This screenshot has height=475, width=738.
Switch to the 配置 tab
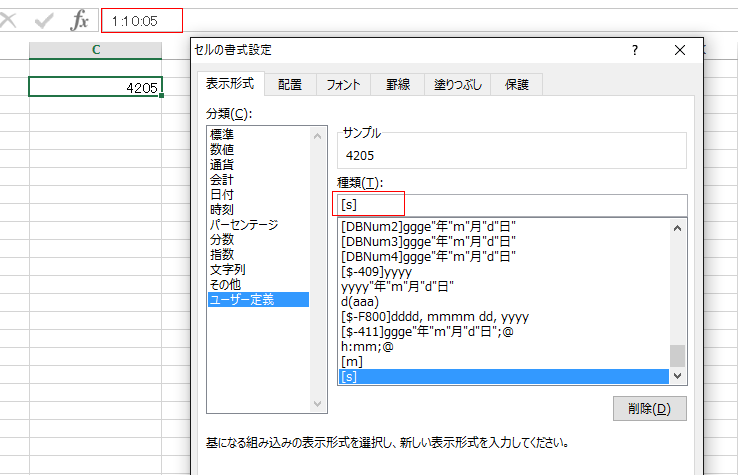(290, 85)
